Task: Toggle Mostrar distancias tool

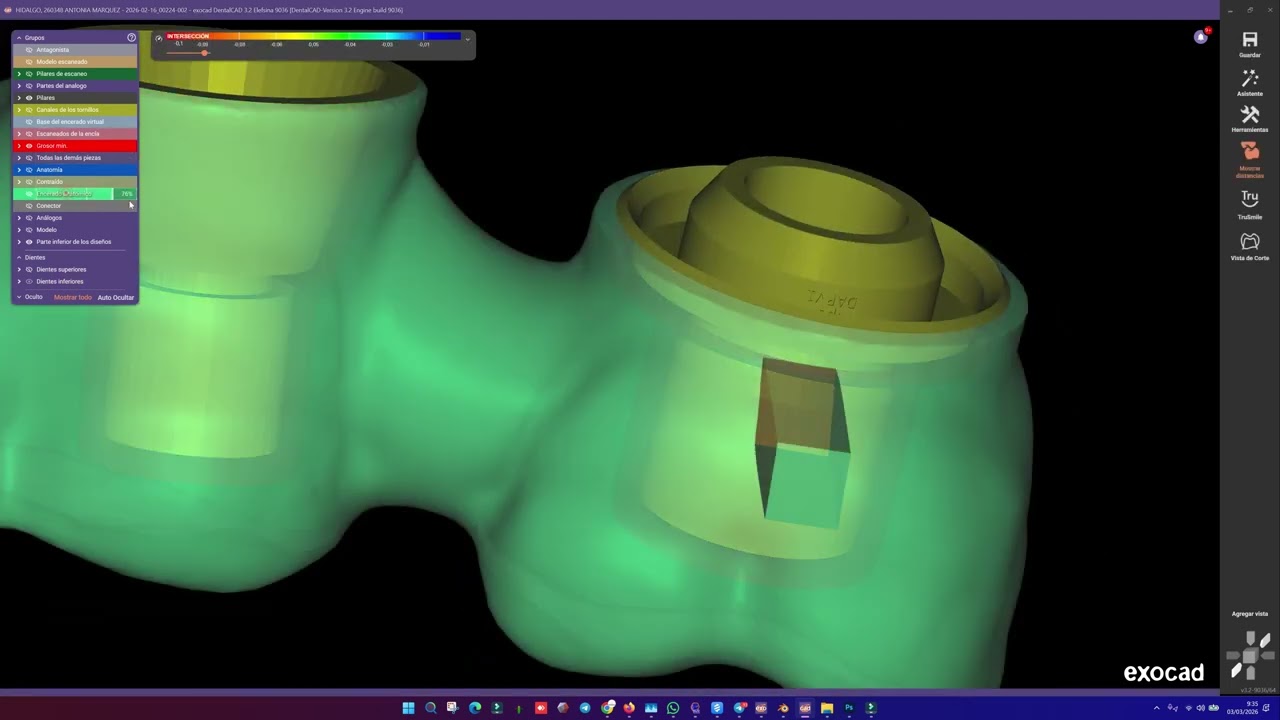Action: 1250,159
